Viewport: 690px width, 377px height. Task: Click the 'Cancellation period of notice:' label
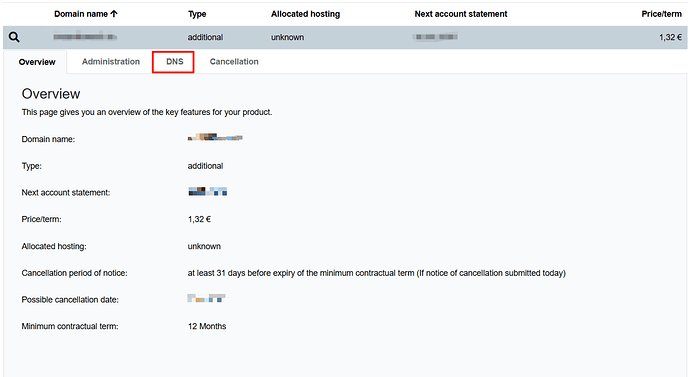(x=74, y=273)
